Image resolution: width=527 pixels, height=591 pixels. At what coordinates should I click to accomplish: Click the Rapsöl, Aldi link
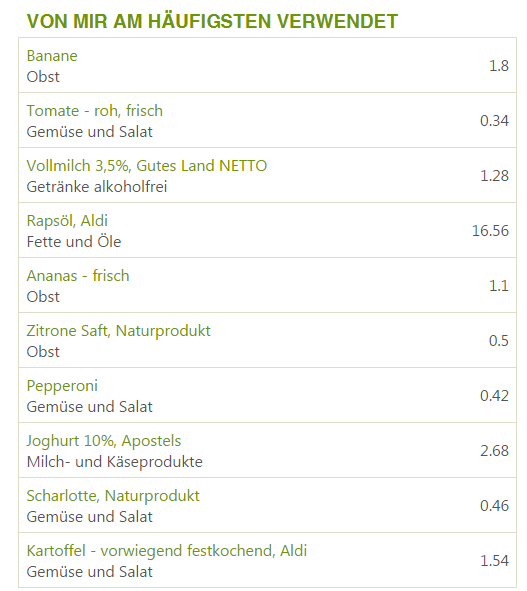67,221
